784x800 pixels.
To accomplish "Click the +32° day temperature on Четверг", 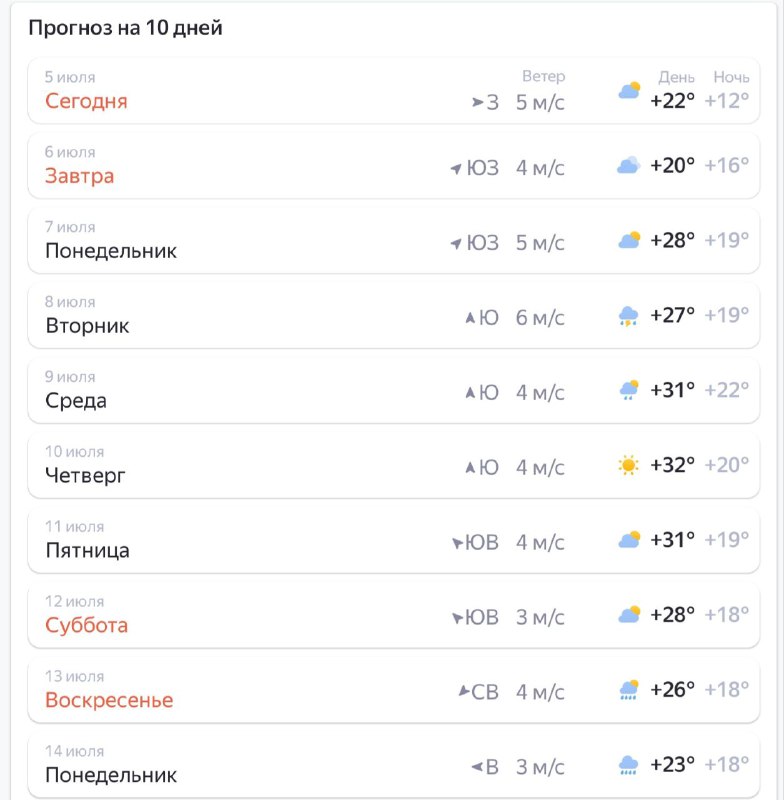I will 672,465.
